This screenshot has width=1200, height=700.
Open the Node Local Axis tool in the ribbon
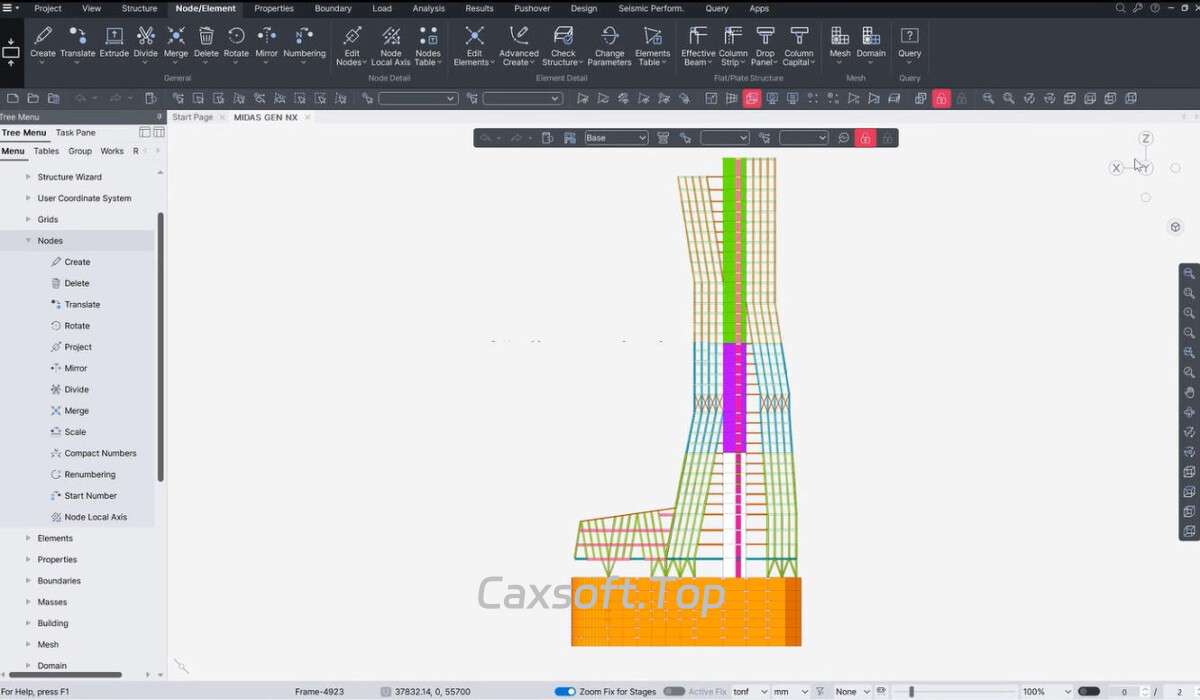coord(390,45)
